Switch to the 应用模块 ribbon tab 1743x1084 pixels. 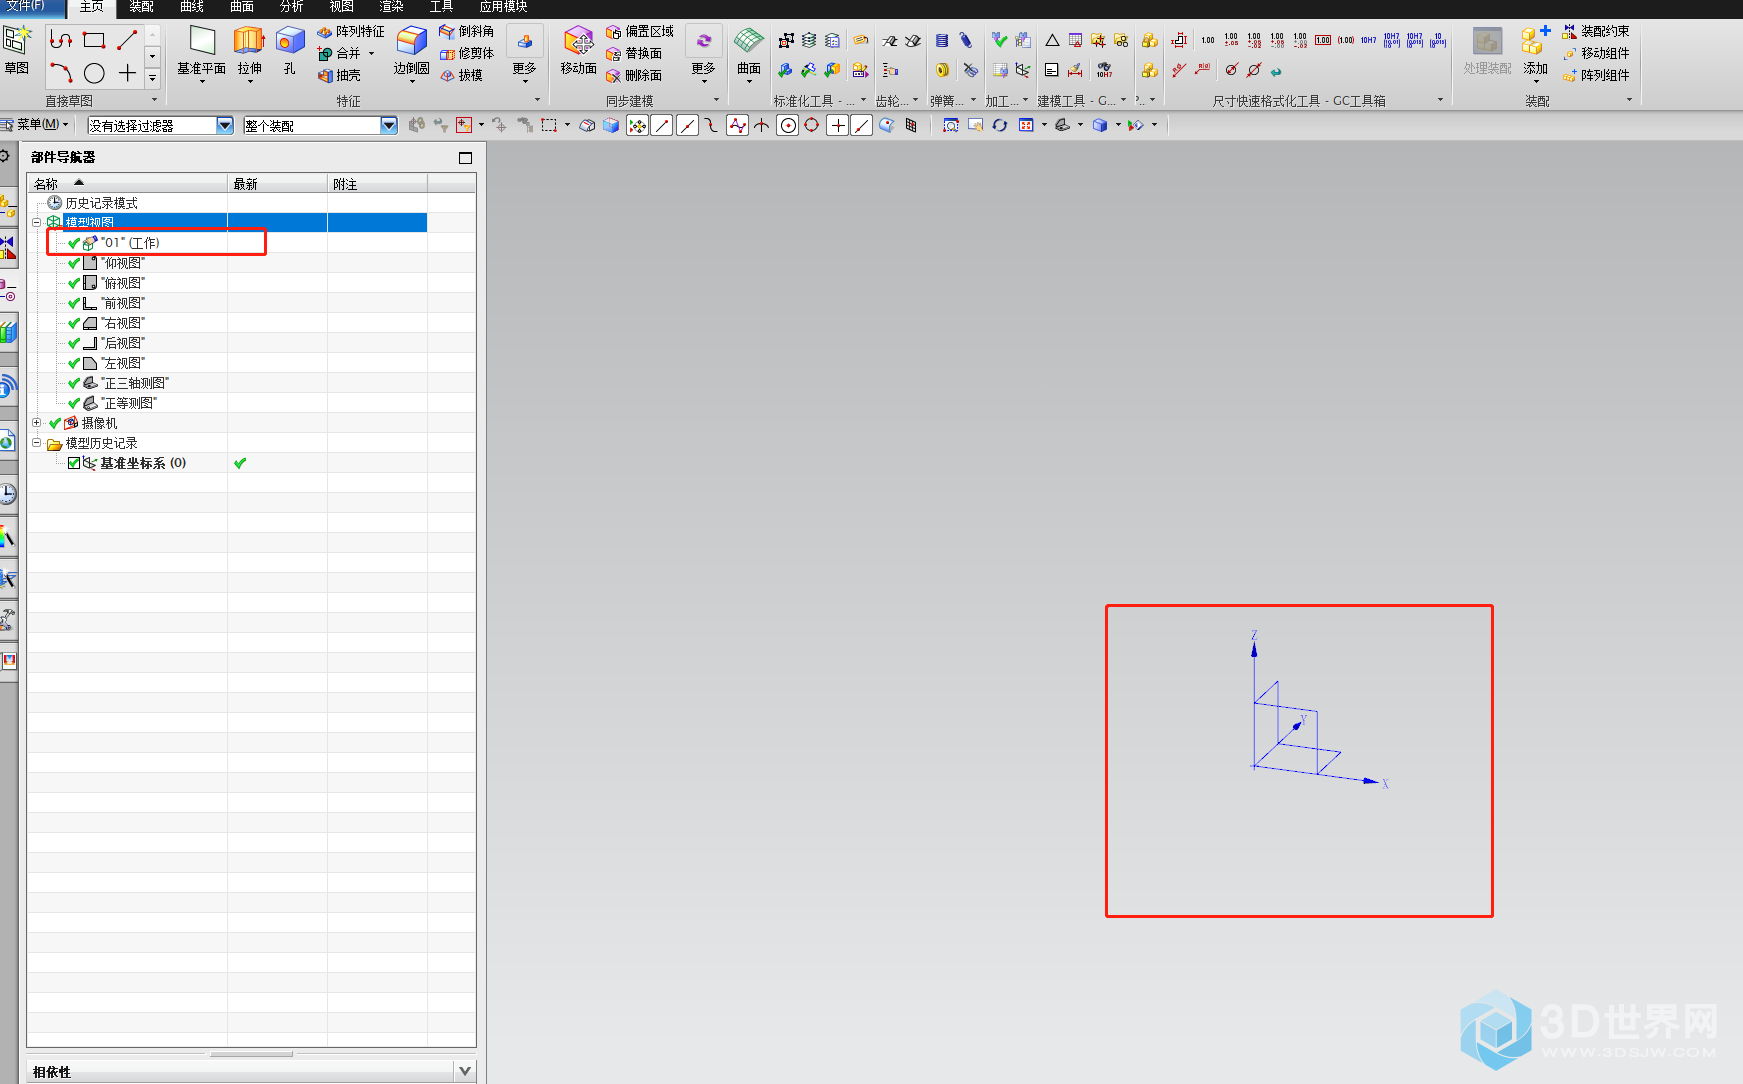click(503, 7)
